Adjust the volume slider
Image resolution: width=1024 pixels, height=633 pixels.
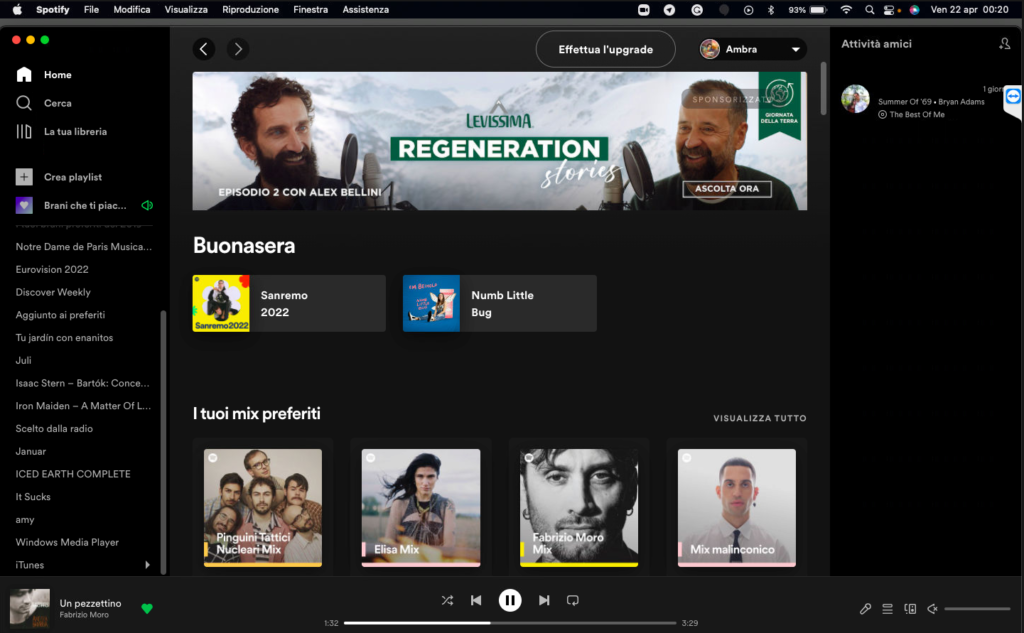point(977,609)
